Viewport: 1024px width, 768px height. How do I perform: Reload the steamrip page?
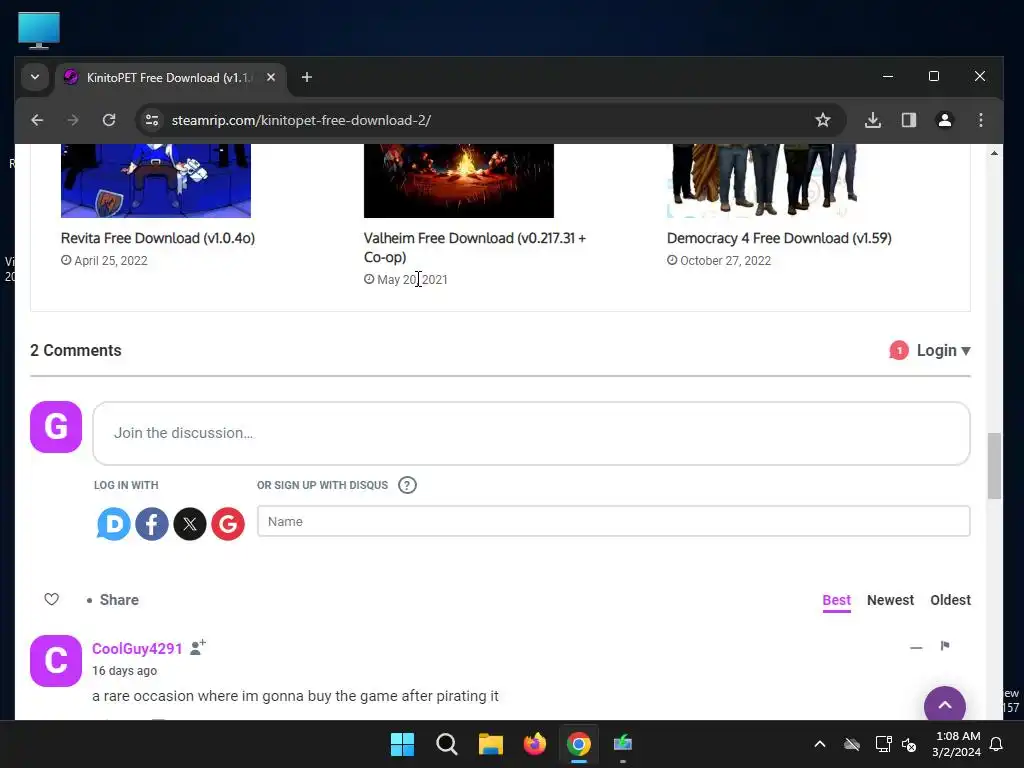point(109,120)
